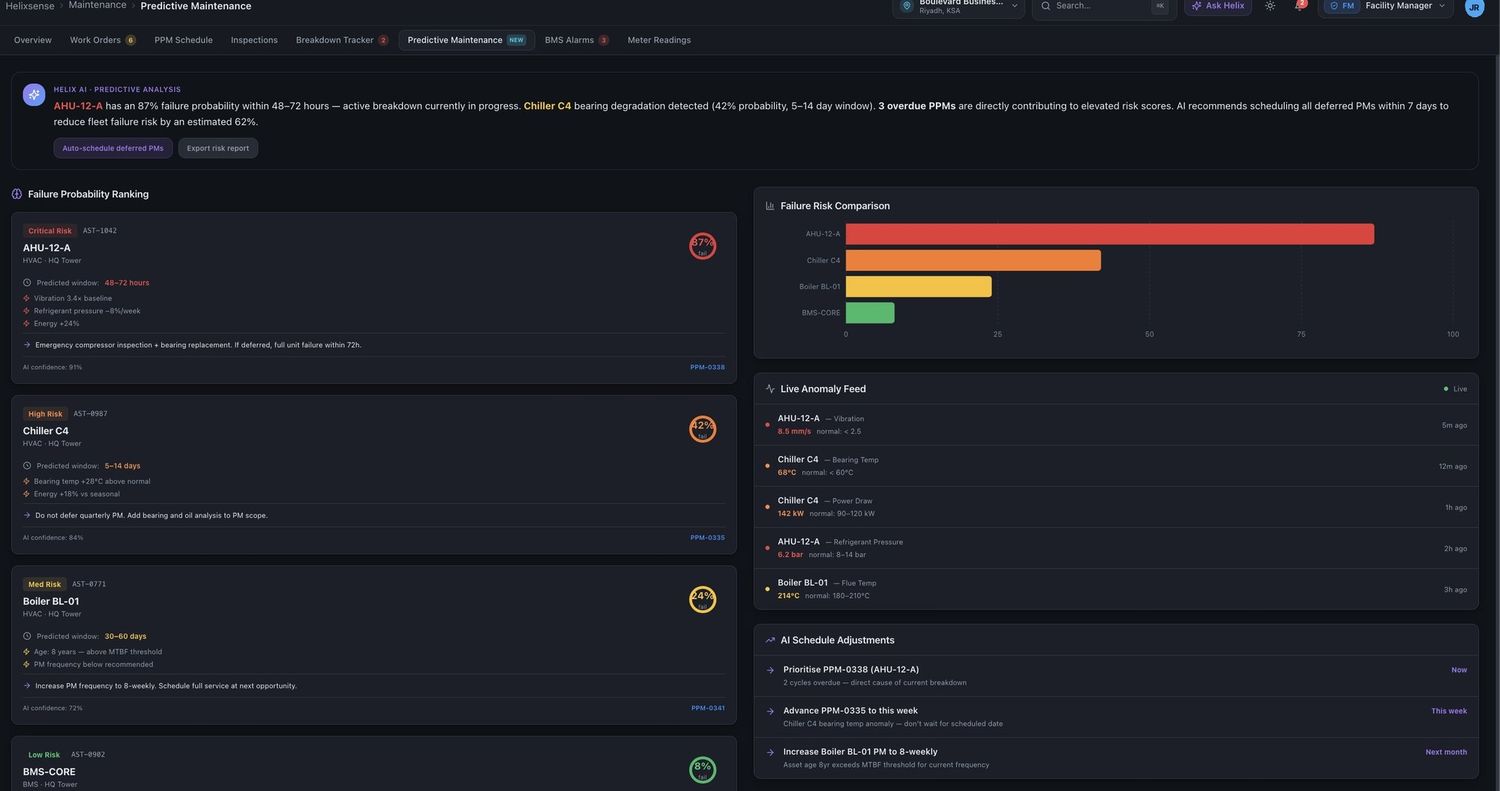Select the BMS Alarms tab
Viewport: 1500px width, 791px height.
coord(576,40)
